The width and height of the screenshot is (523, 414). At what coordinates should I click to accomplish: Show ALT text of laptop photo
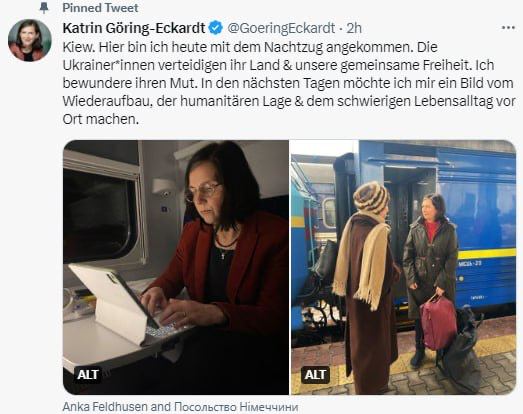coord(88,374)
